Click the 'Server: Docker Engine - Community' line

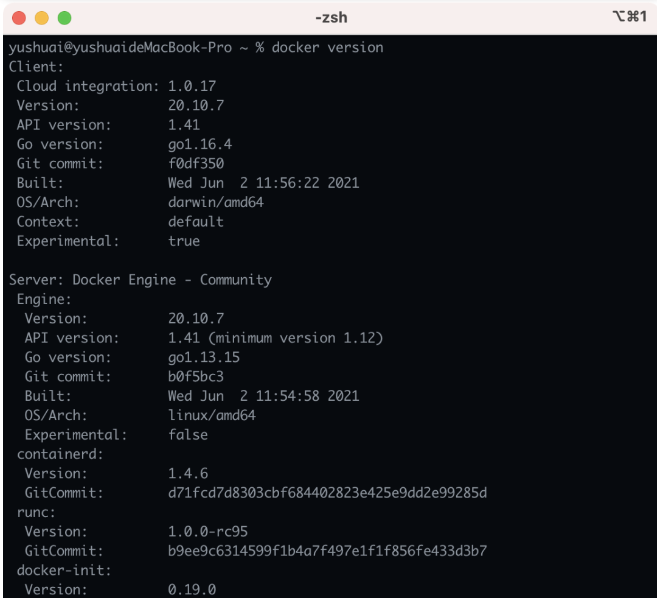pyautogui.click(x=140, y=280)
